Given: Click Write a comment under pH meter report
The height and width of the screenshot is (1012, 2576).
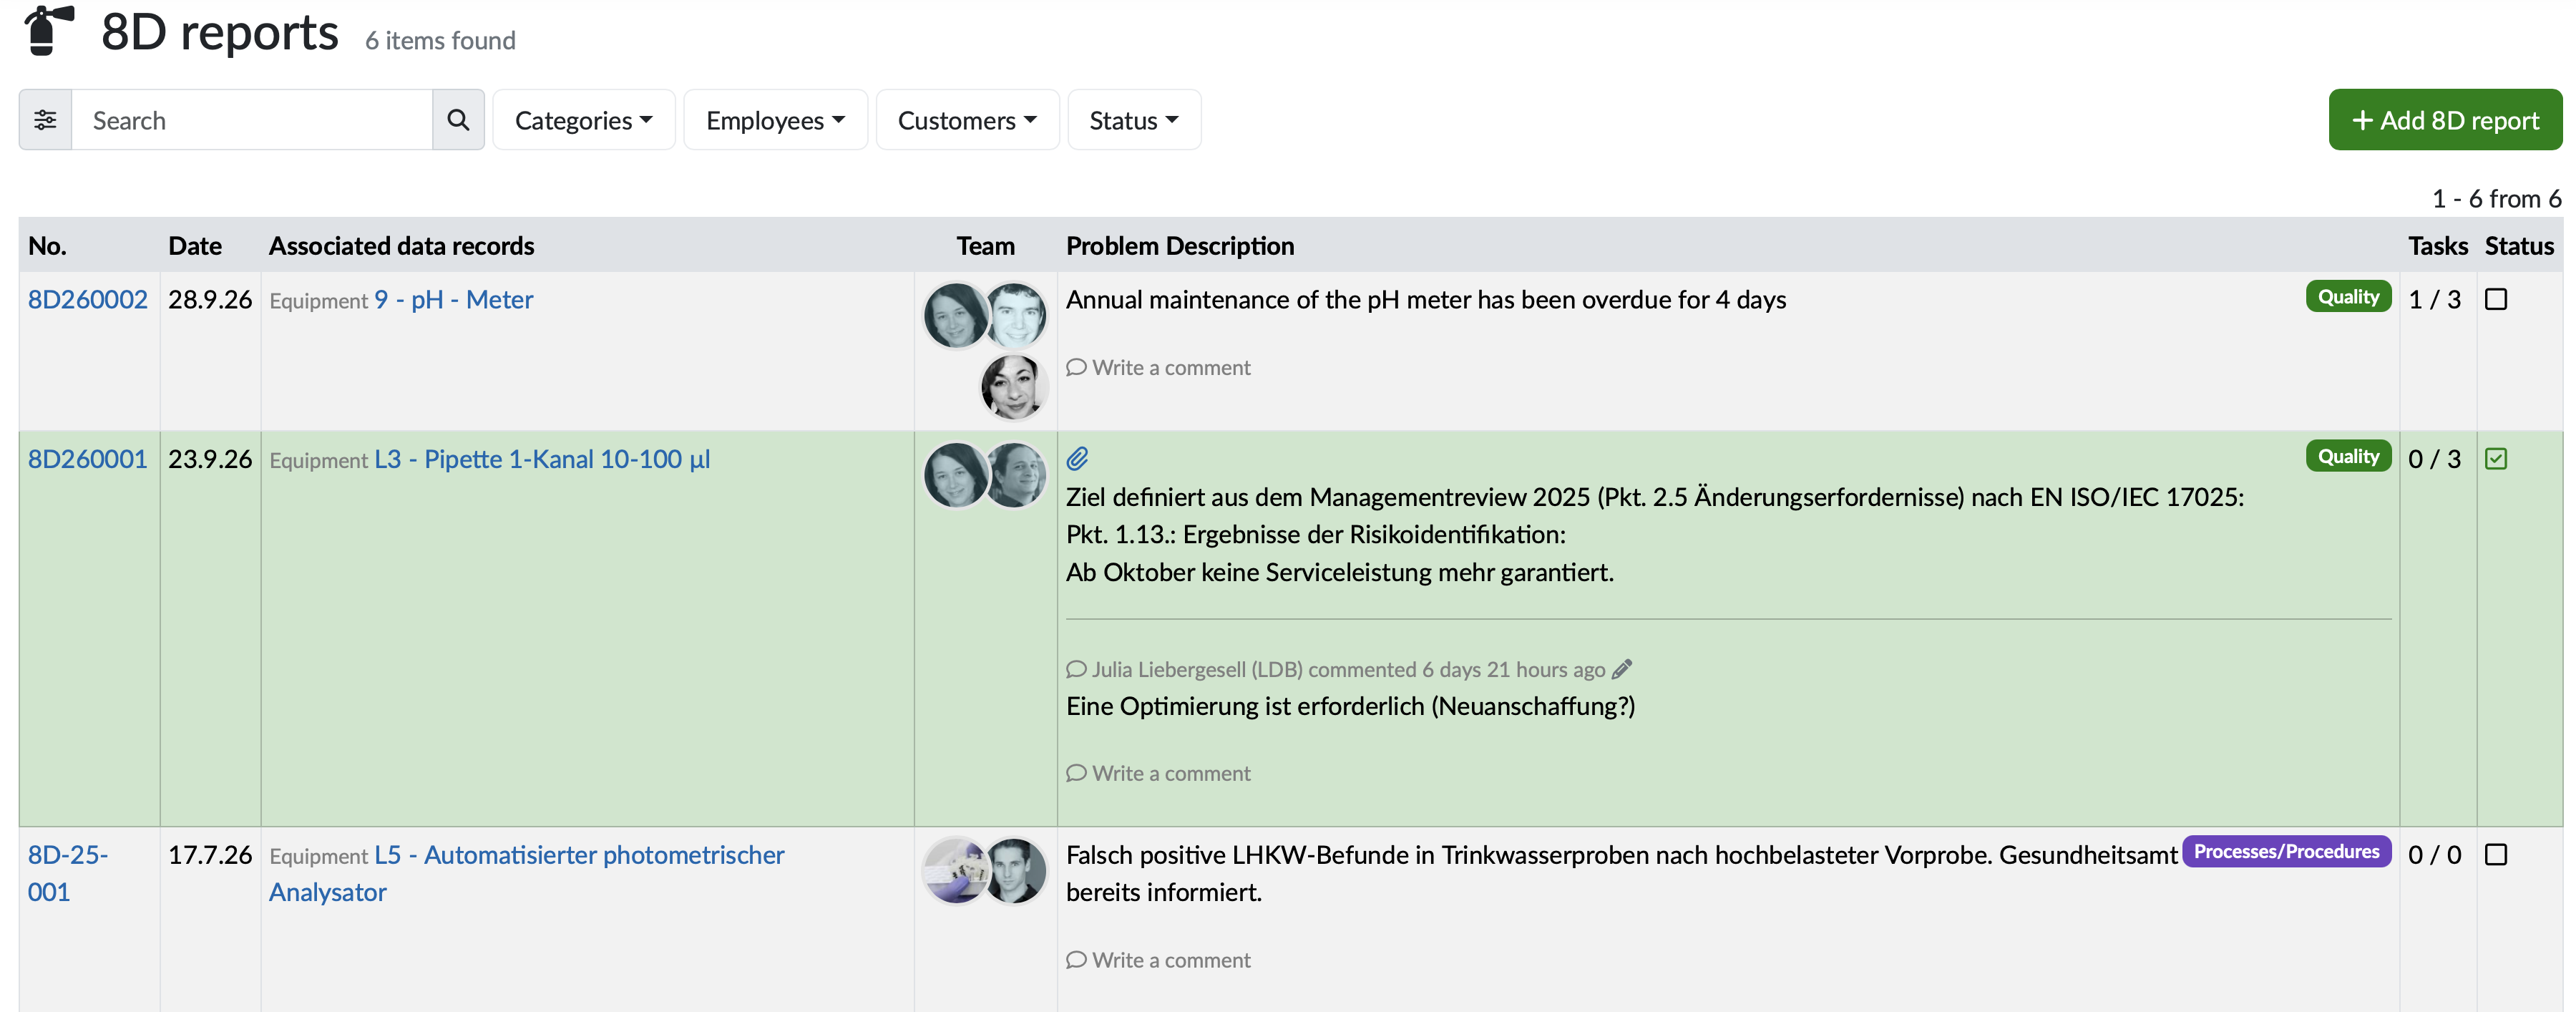Looking at the screenshot, I should tap(1158, 367).
